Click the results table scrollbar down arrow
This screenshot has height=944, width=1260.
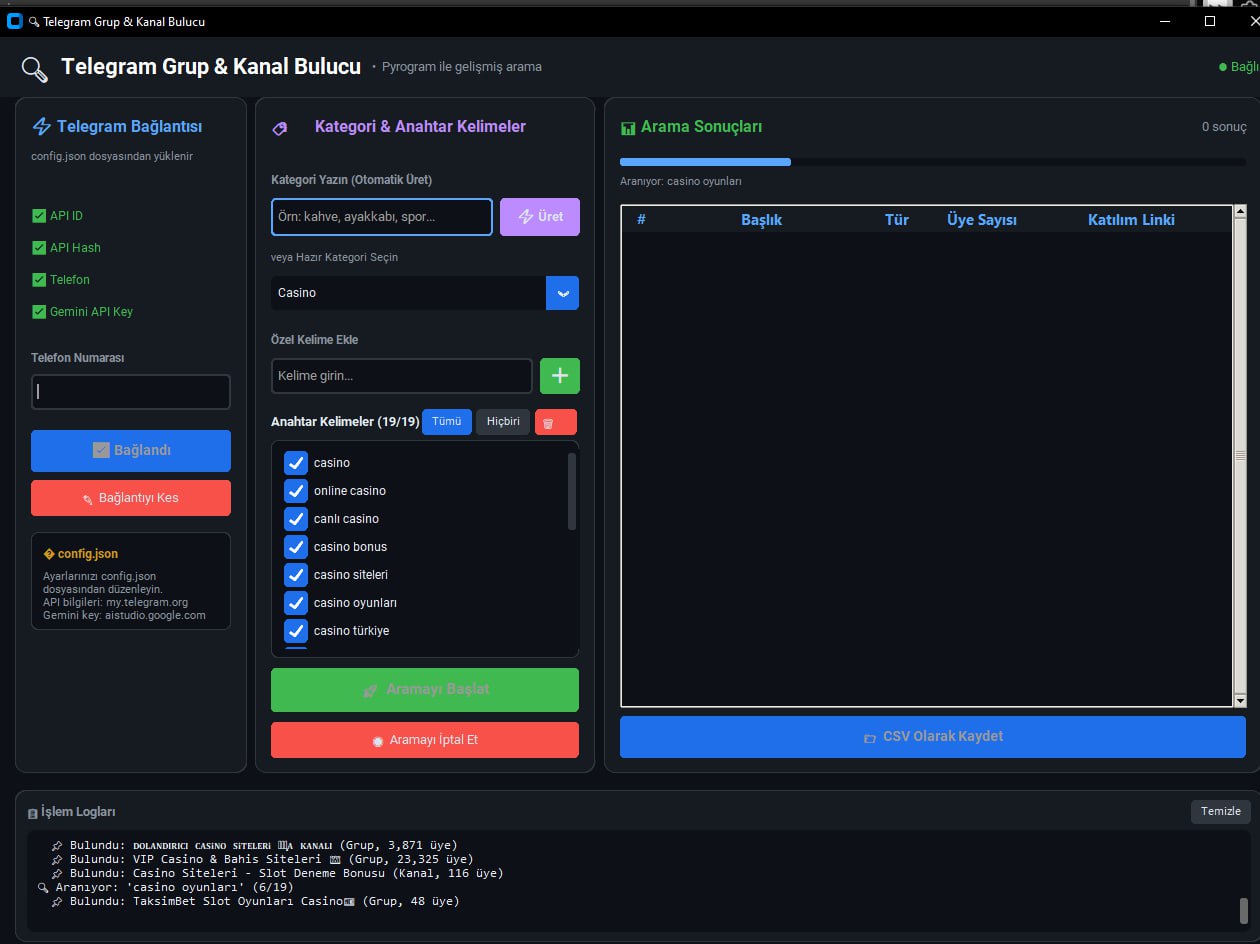(x=1240, y=701)
